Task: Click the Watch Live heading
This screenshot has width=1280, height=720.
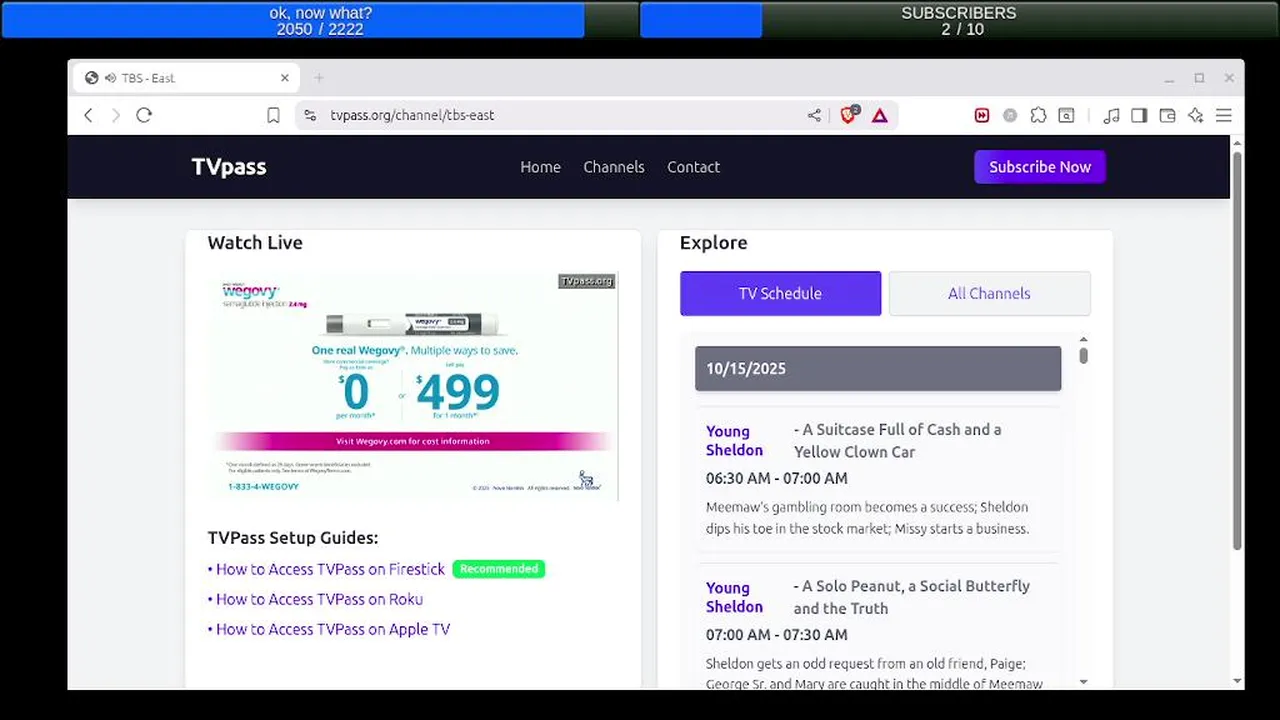Action: [255, 243]
